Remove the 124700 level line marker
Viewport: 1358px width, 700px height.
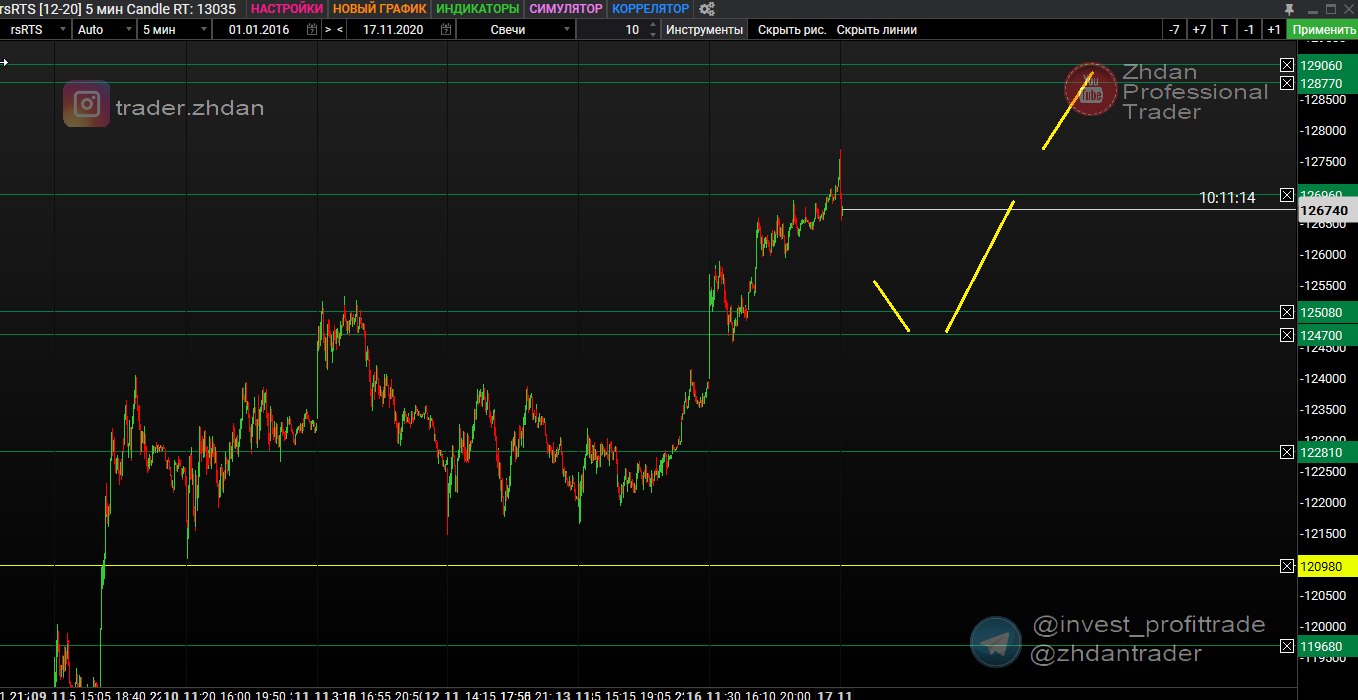[1287, 335]
